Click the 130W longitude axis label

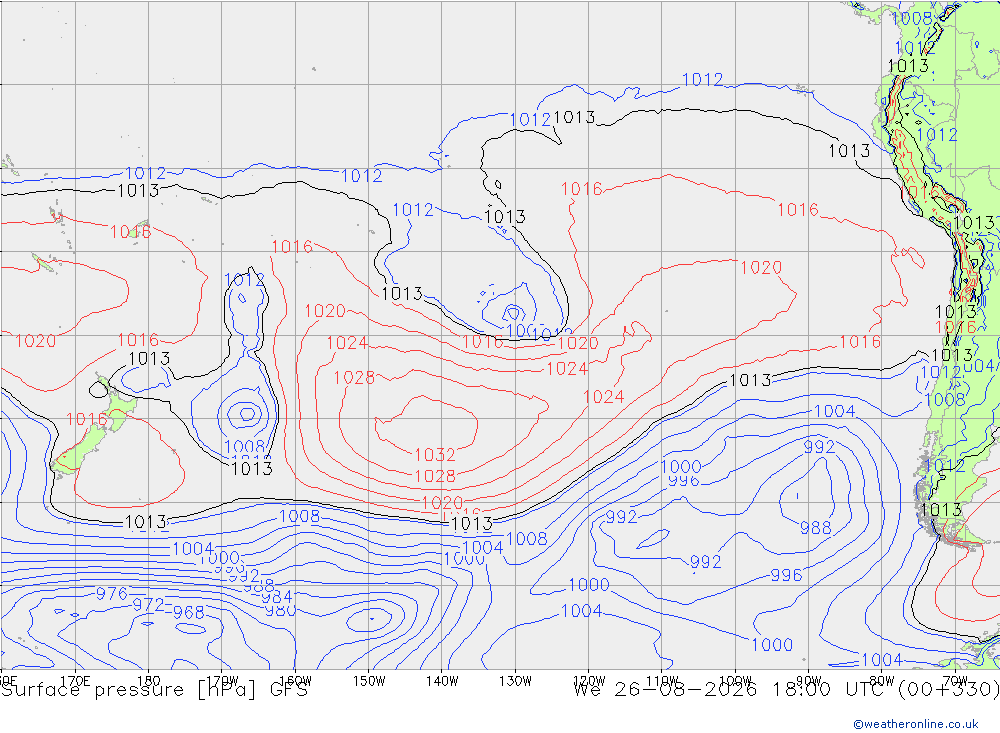tap(515, 681)
